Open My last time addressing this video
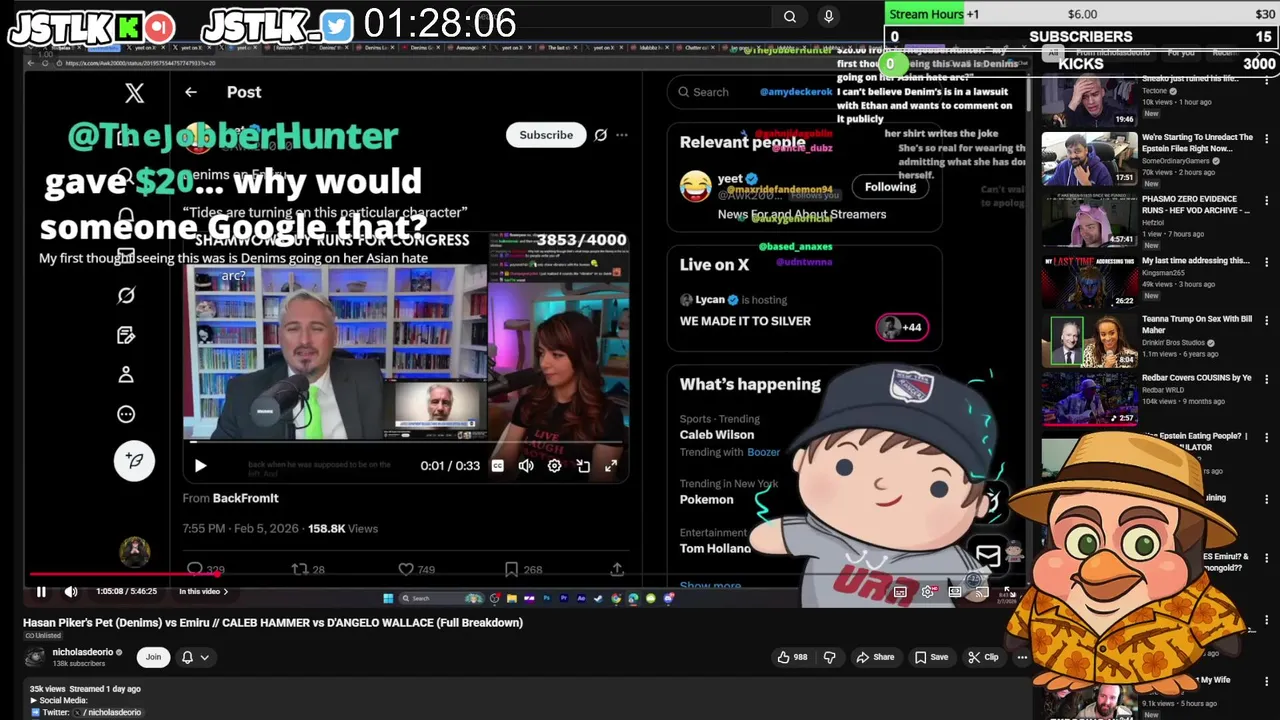The width and height of the screenshot is (1280, 720). (x=1195, y=261)
